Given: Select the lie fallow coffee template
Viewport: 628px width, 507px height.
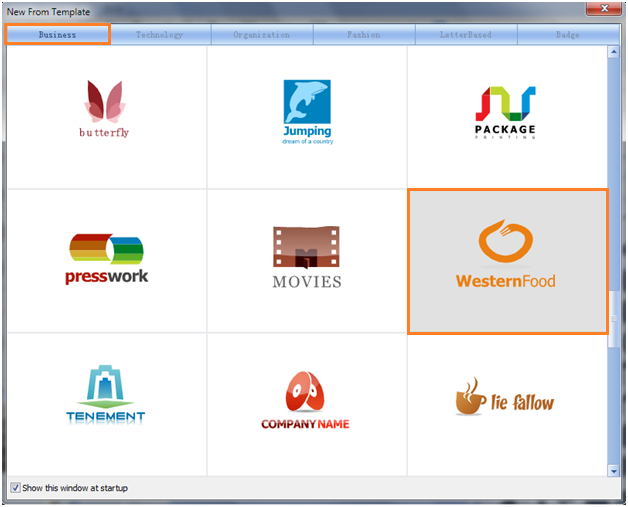Looking at the screenshot, I should coord(507,404).
